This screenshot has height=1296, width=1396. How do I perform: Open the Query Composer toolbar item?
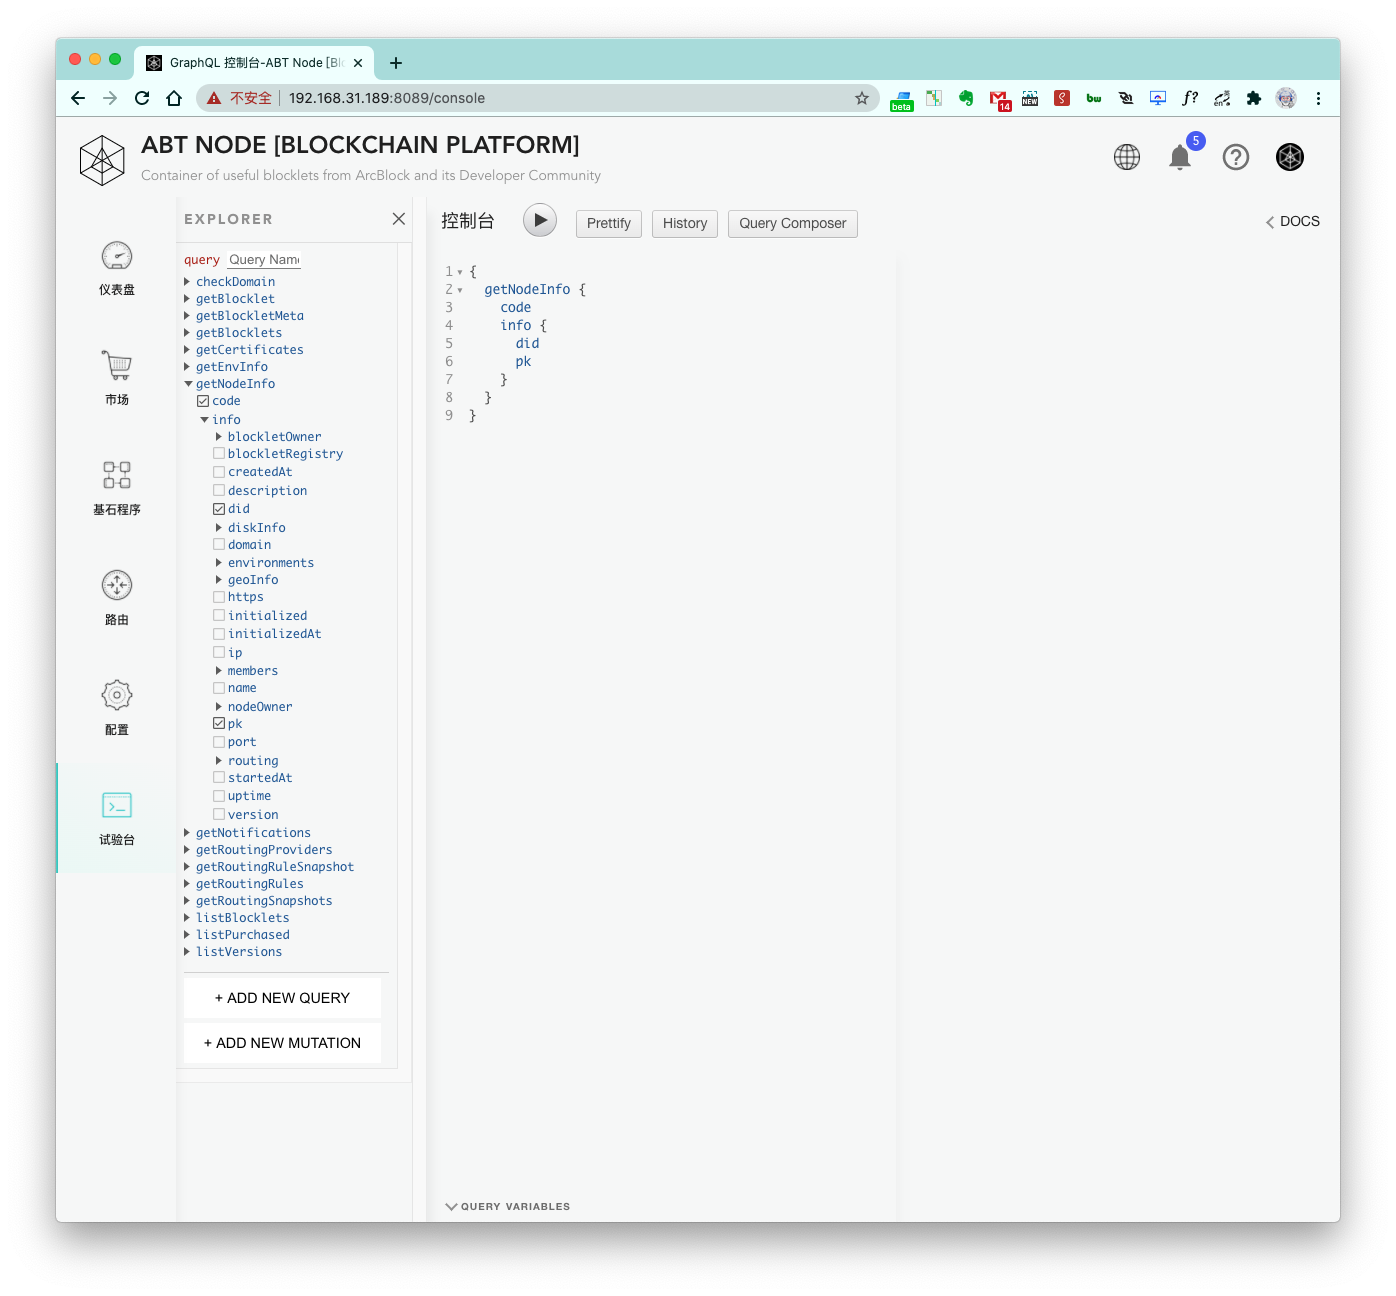[x=792, y=224]
